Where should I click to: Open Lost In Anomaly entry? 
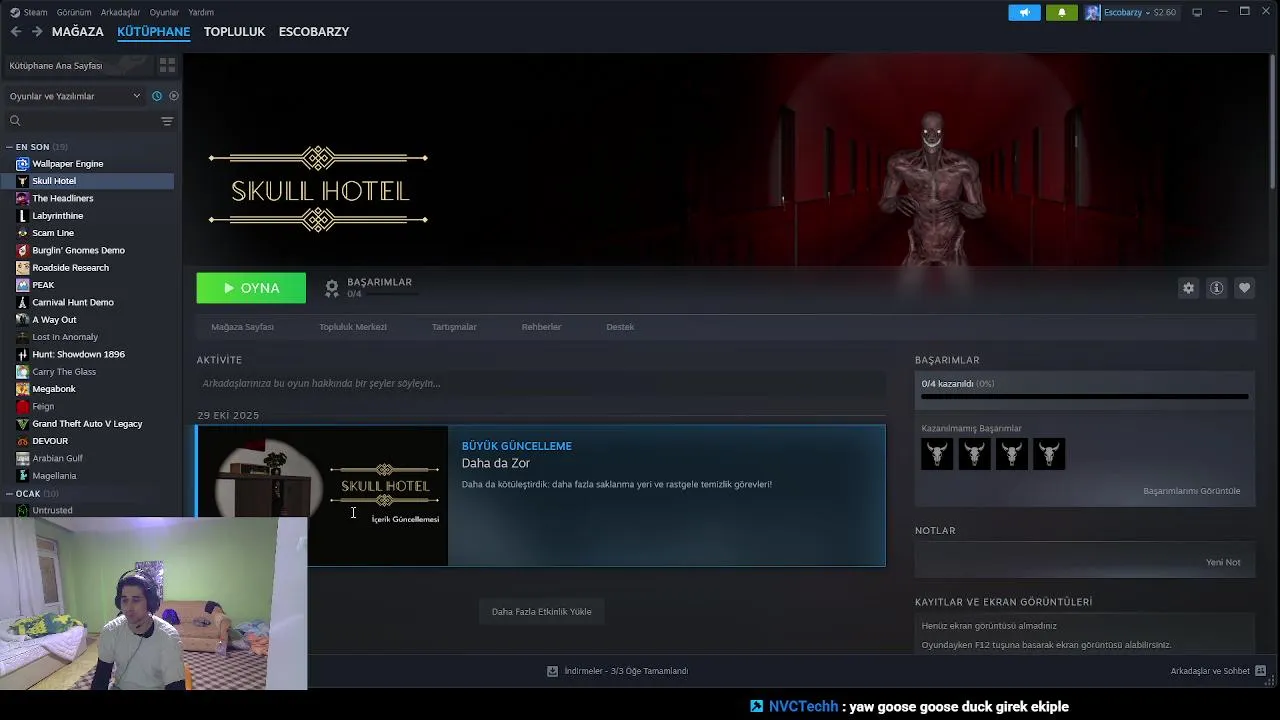point(65,337)
